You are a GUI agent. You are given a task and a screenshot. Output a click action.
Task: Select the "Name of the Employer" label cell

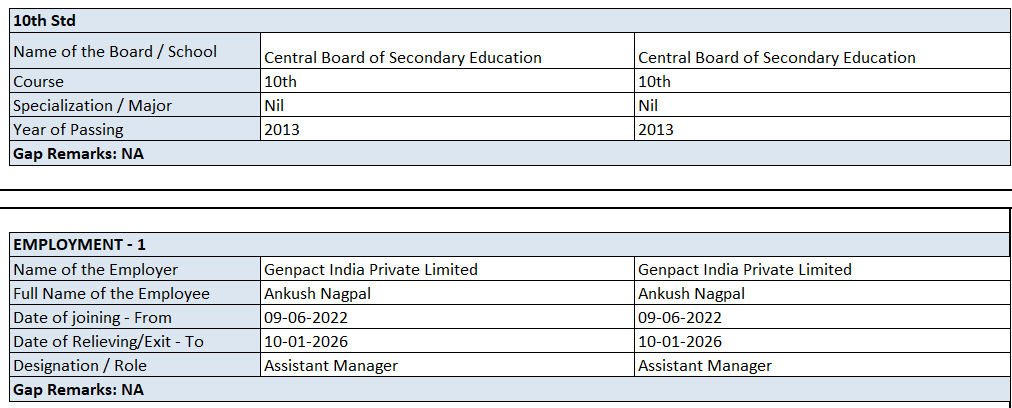click(95, 270)
